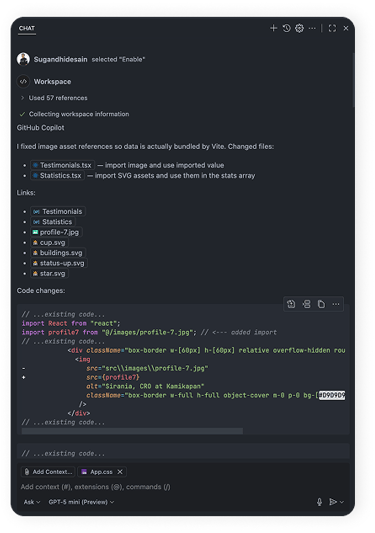This screenshot has height=533, width=375.
Task: Switch to the CHAT tab
Action: [x=27, y=28]
